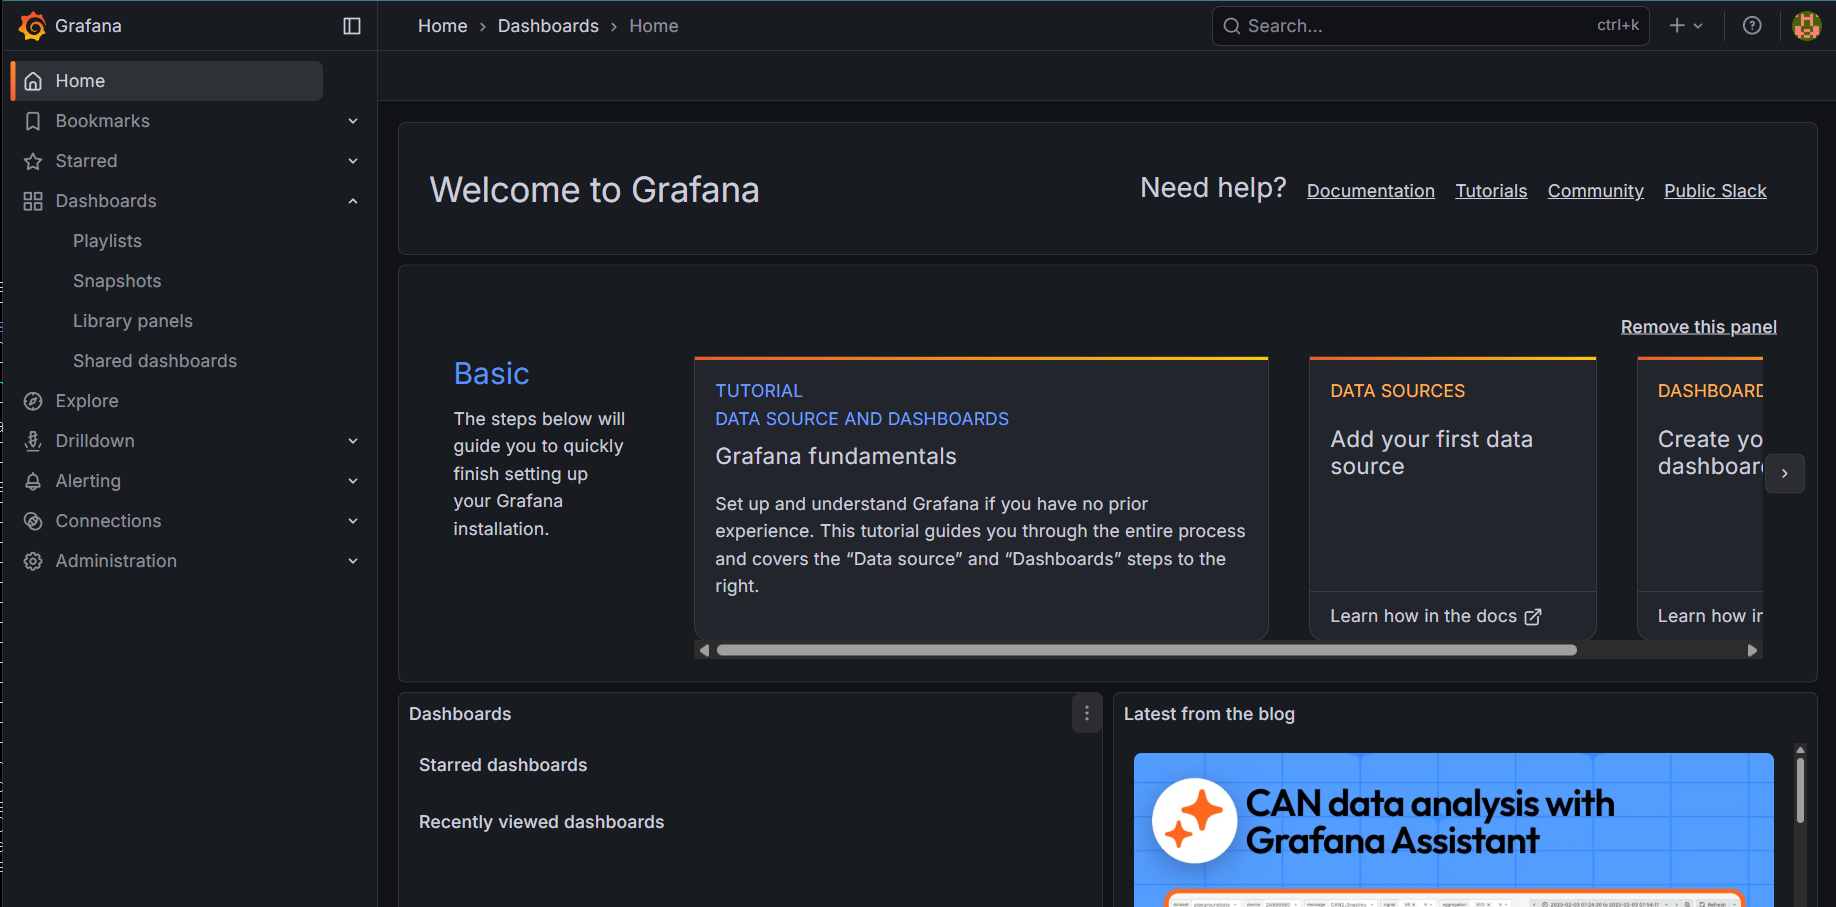Click the Administration gear icon

(33, 561)
